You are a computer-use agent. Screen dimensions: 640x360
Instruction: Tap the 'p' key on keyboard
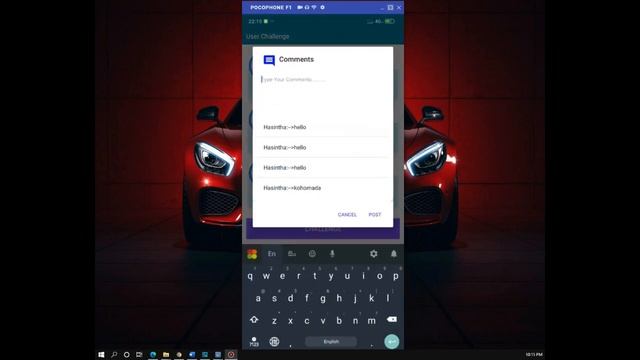396,276
